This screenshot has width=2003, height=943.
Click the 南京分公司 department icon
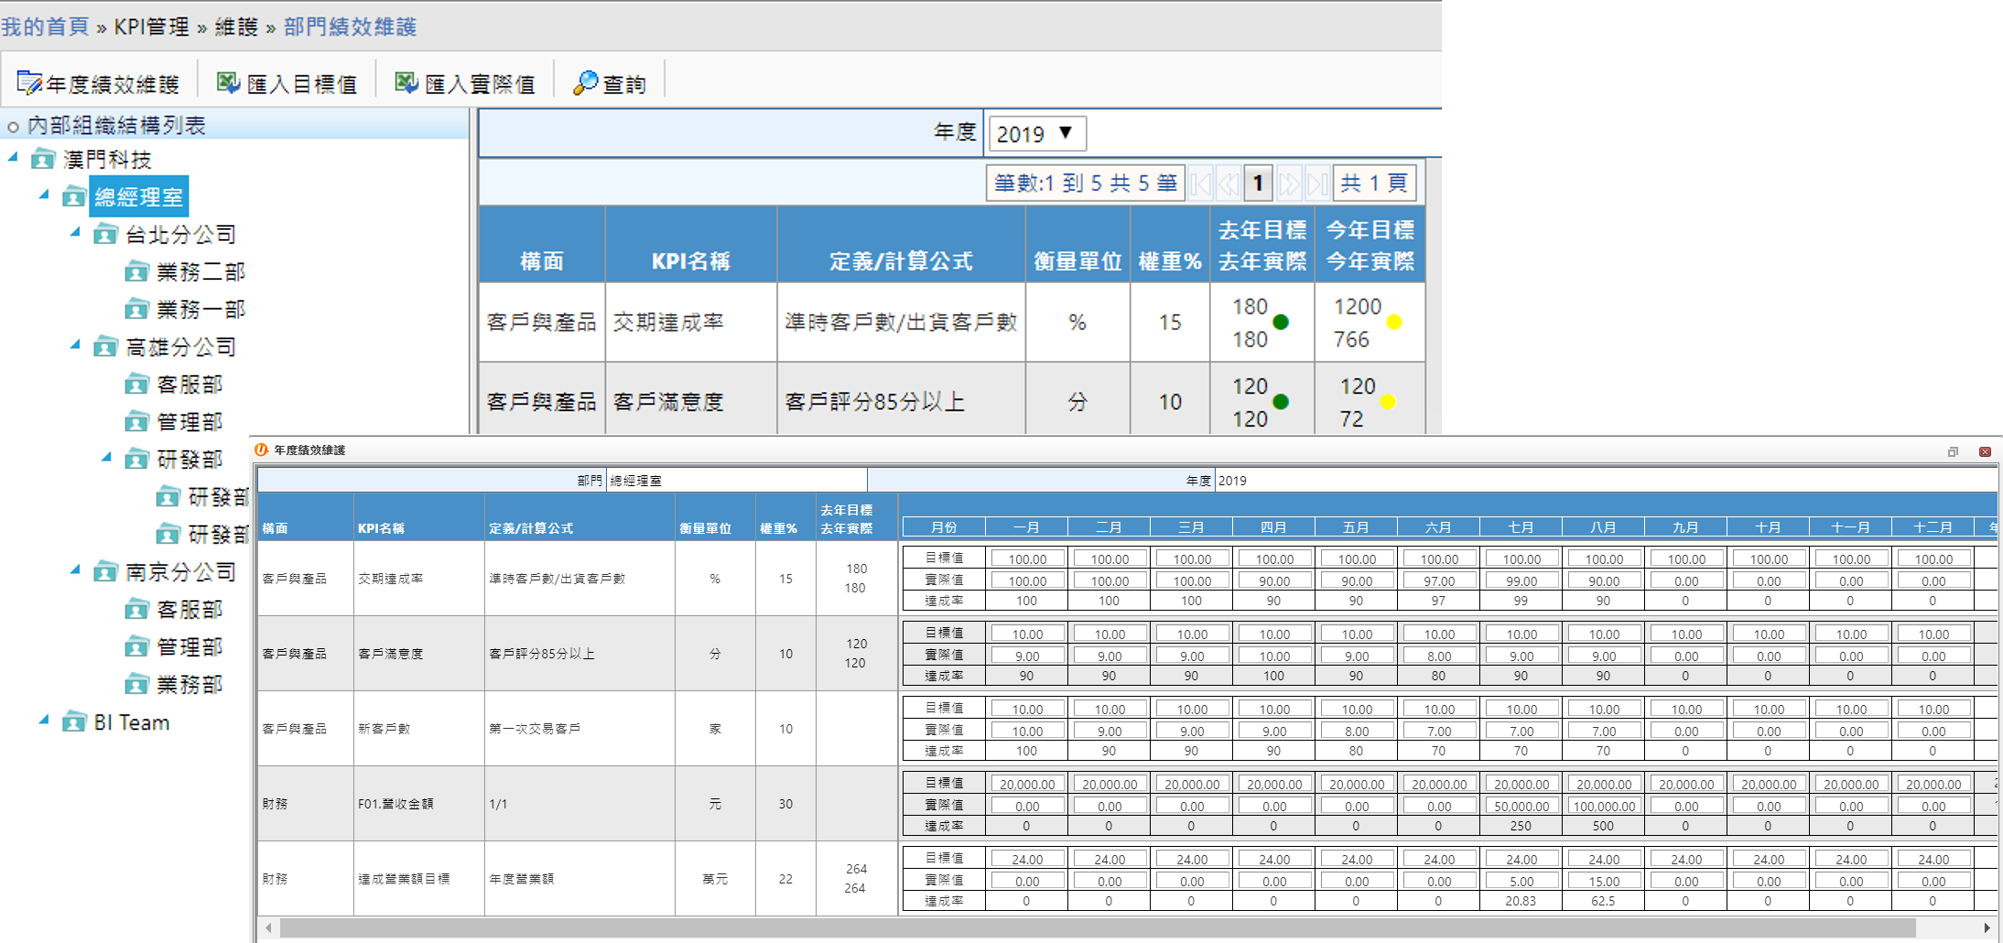pos(105,572)
